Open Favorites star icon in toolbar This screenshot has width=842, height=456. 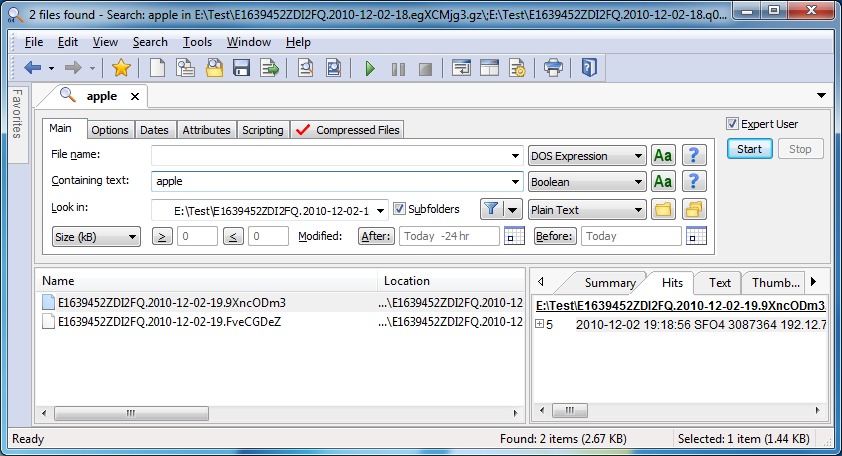coord(121,68)
